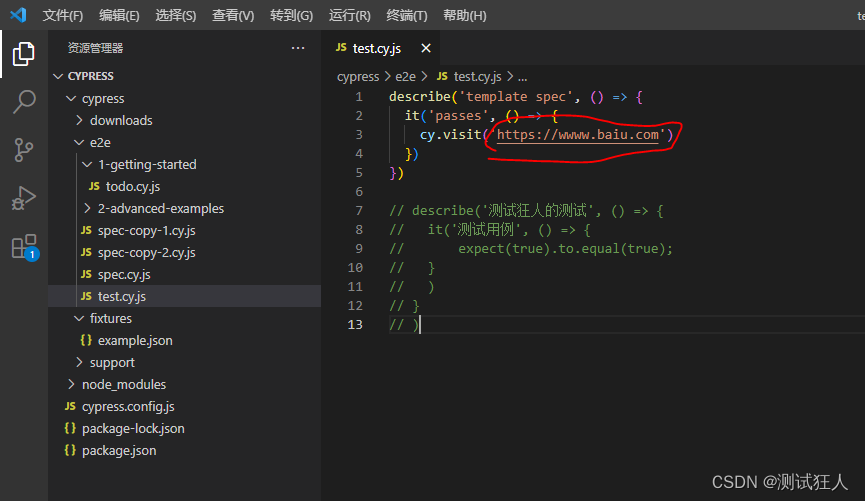Click the e2e breadcrumb segment
The image size is (865, 501).
click(x=405, y=77)
